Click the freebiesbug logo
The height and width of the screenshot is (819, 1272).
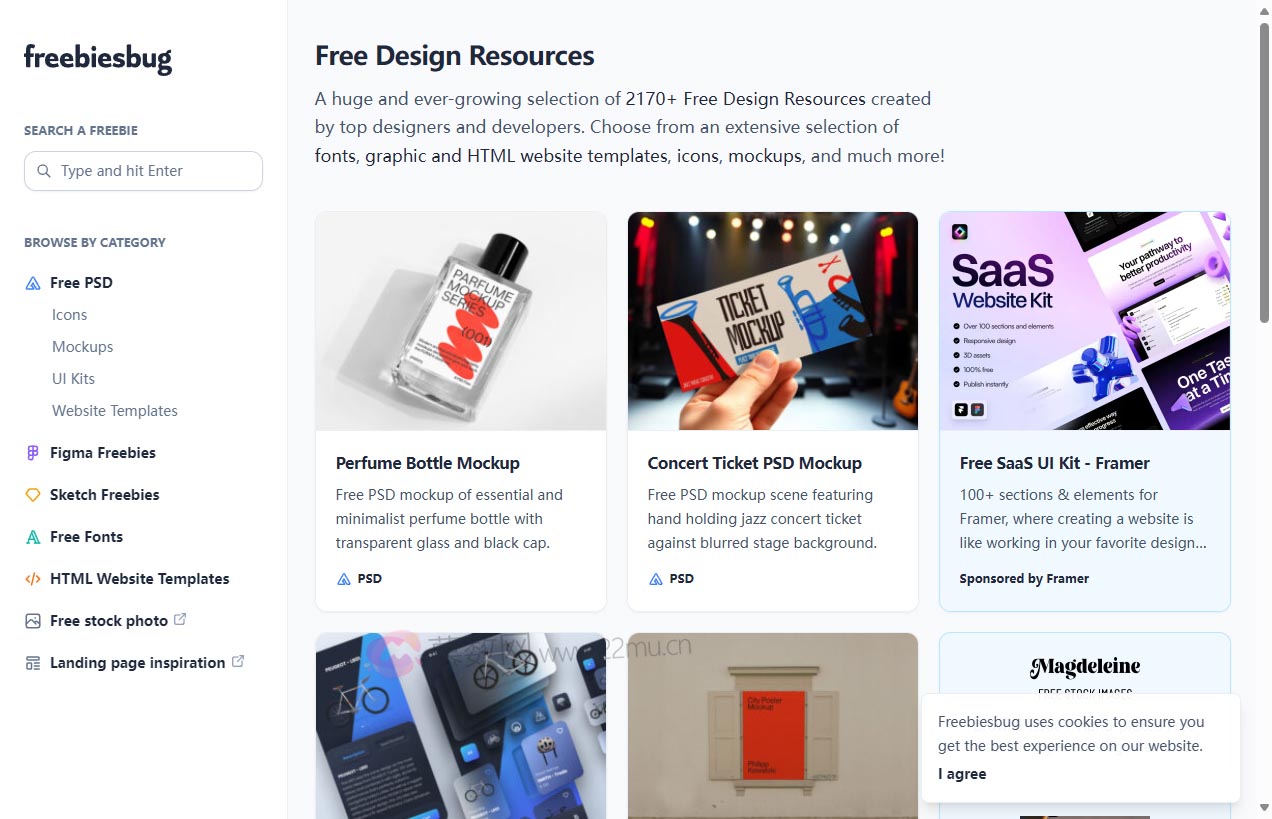tap(98, 58)
